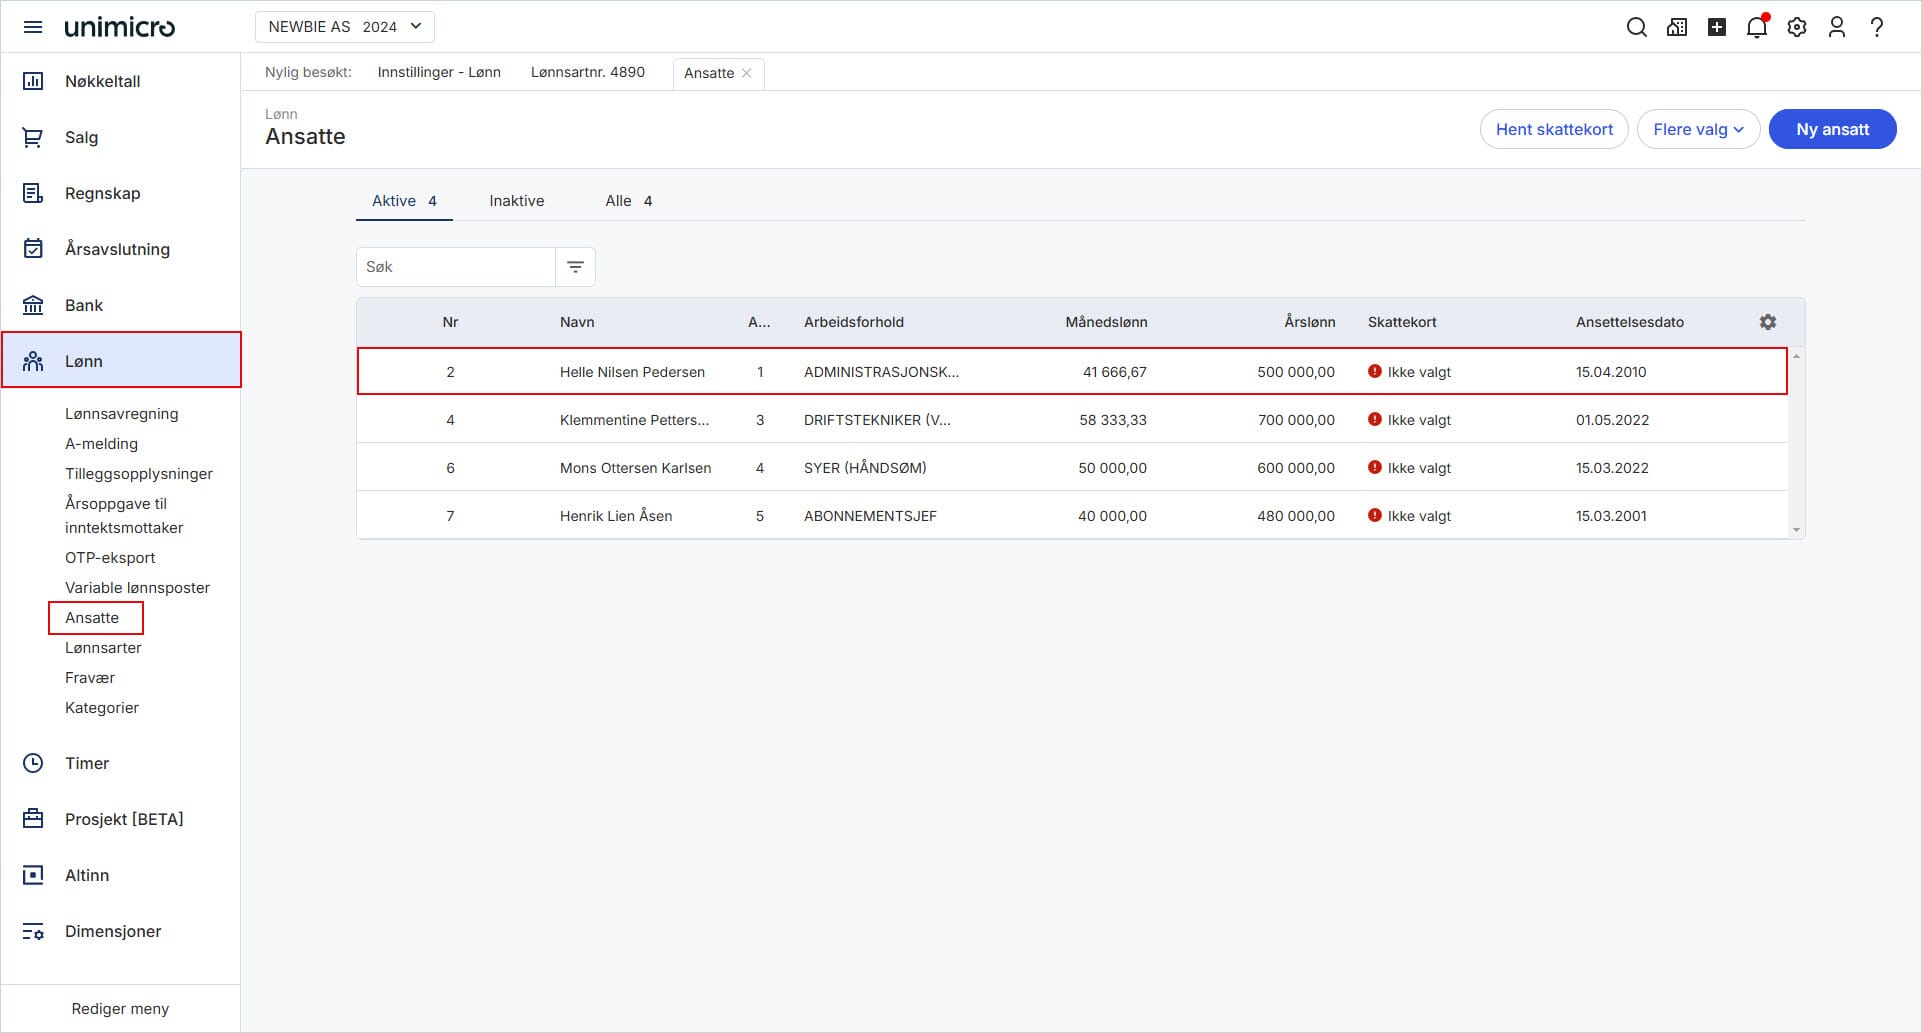
Task: Click the filter icon beside search
Action: (x=575, y=267)
